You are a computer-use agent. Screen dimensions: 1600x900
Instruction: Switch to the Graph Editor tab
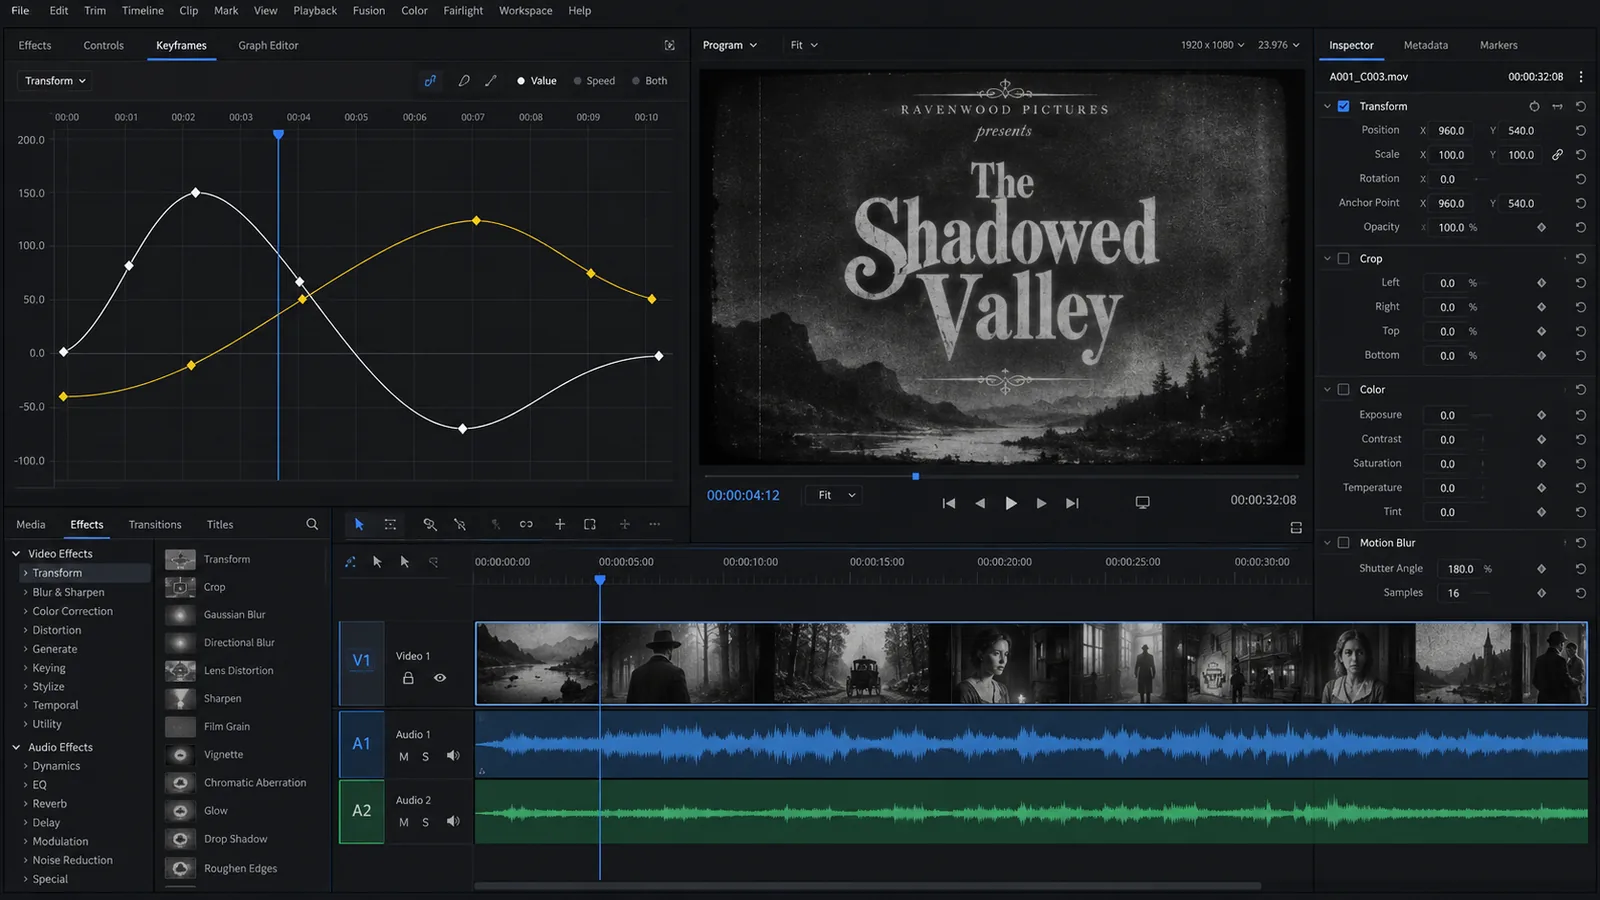268,45
